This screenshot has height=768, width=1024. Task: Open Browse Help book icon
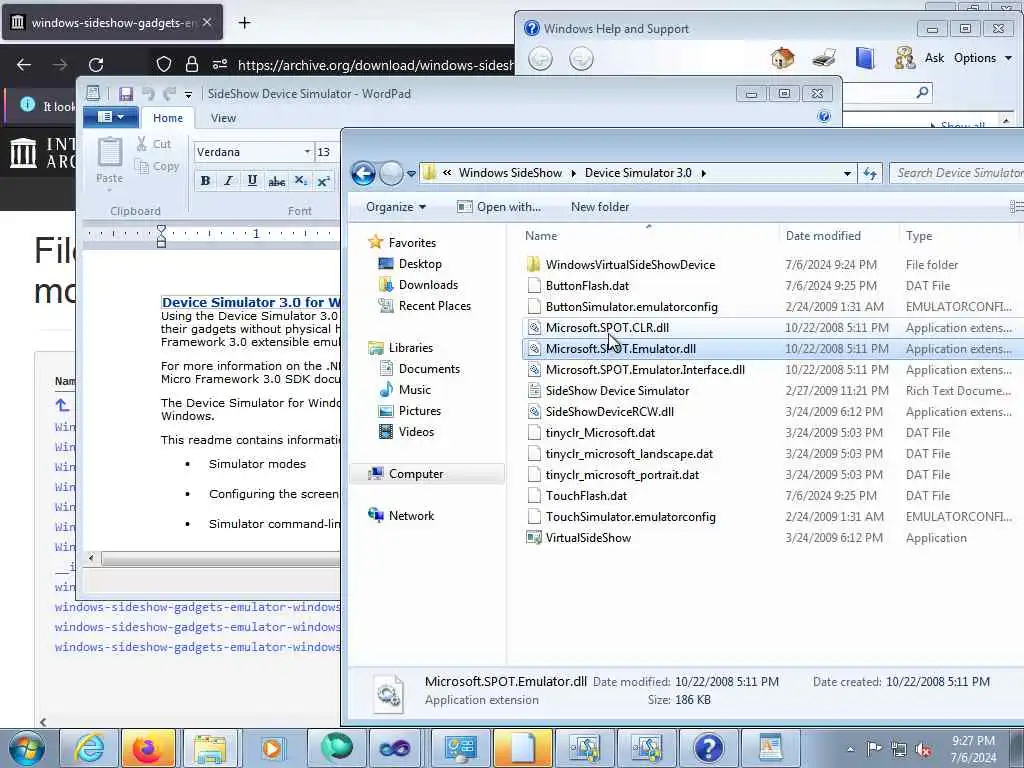click(865, 58)
